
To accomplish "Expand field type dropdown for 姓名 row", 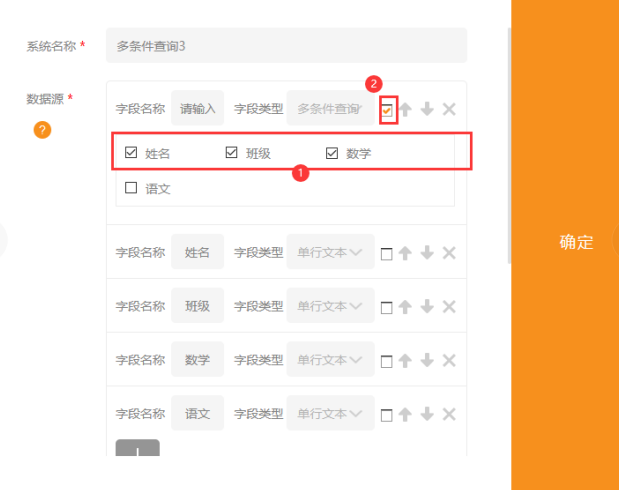I will pos(330,252).
